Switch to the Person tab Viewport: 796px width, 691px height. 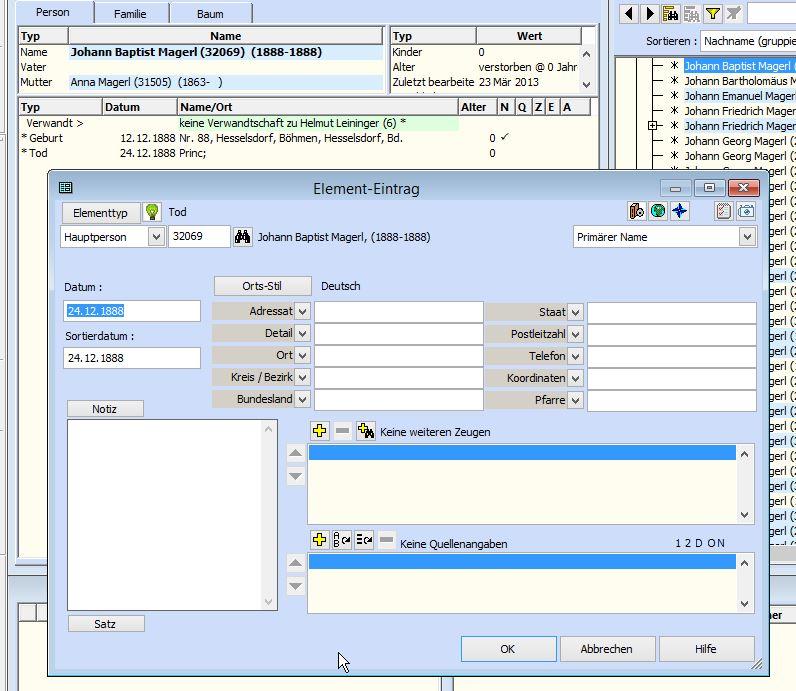pyautogui.click(x=53, y=12)
